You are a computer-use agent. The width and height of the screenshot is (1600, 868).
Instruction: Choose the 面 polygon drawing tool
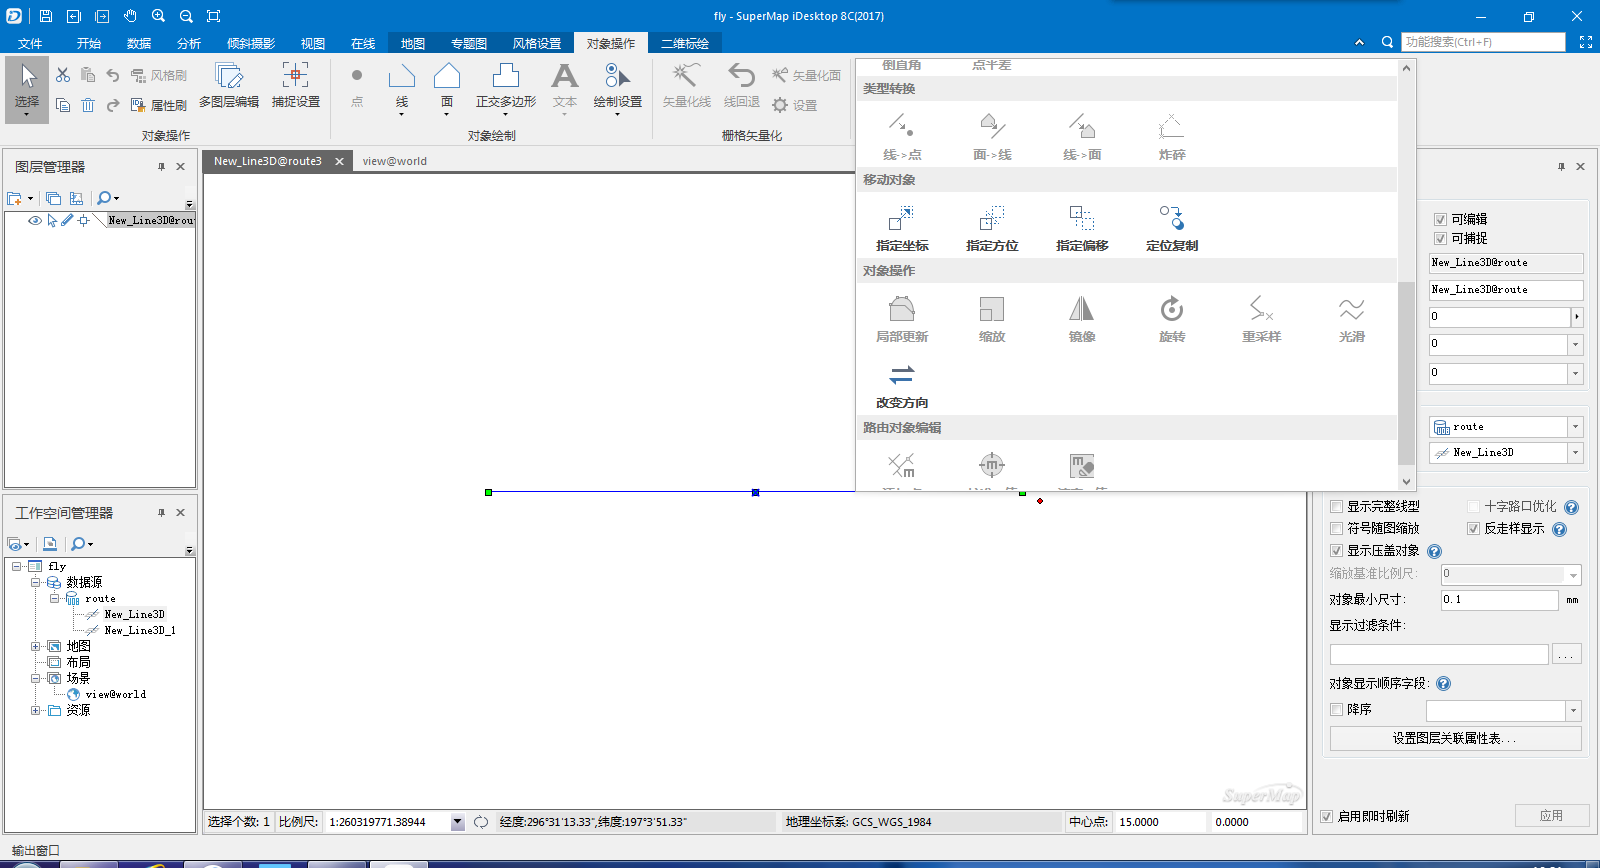point(447,88)
